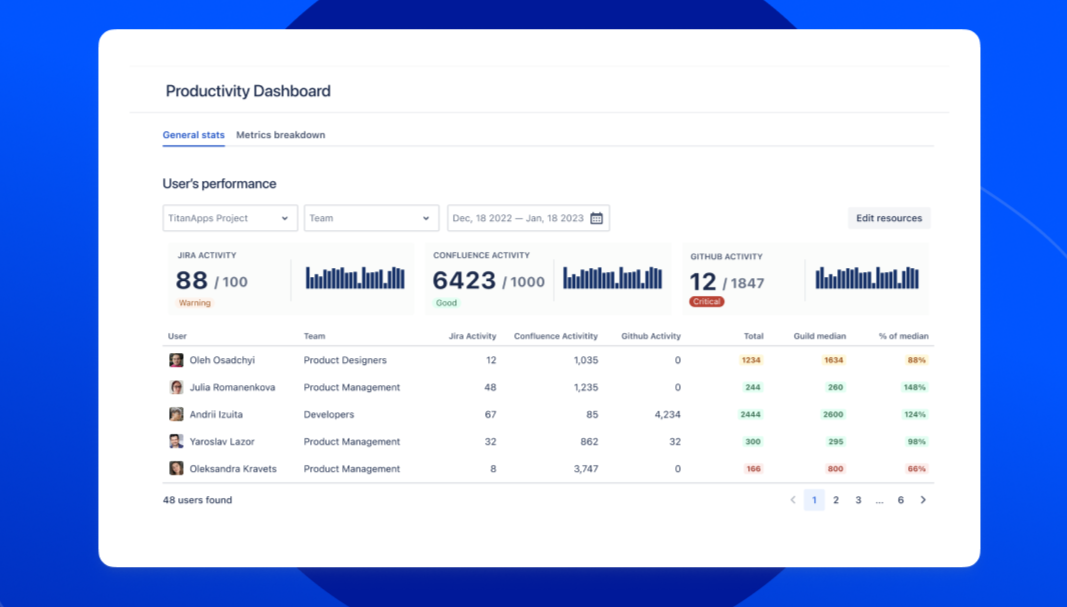Go to previous page with left arrow
1067x607 pixels.
click(x=793, y=500)
